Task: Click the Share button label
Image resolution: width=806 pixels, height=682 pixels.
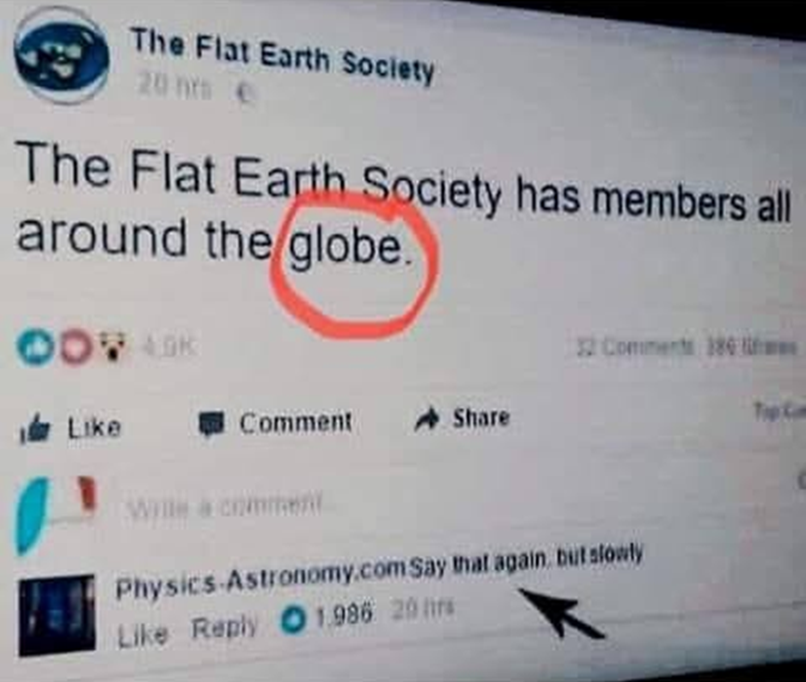Action: (481, 417)
